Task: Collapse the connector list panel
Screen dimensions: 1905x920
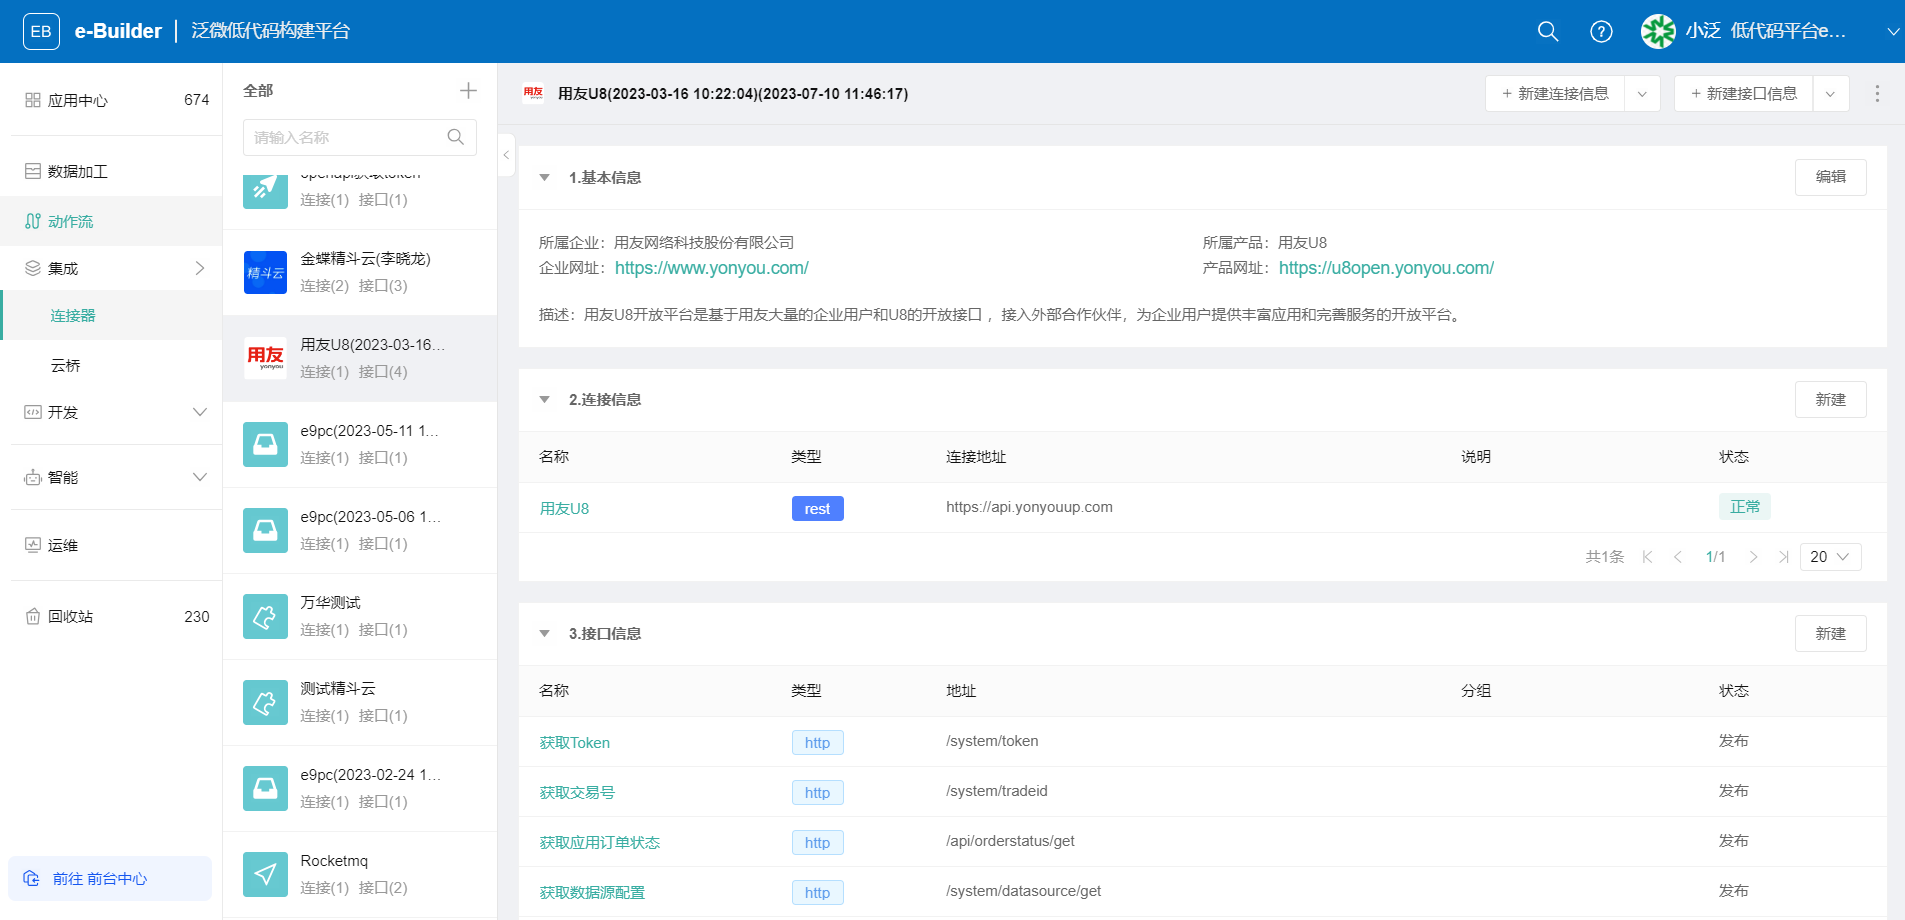Action: click(x=506, y=155)
